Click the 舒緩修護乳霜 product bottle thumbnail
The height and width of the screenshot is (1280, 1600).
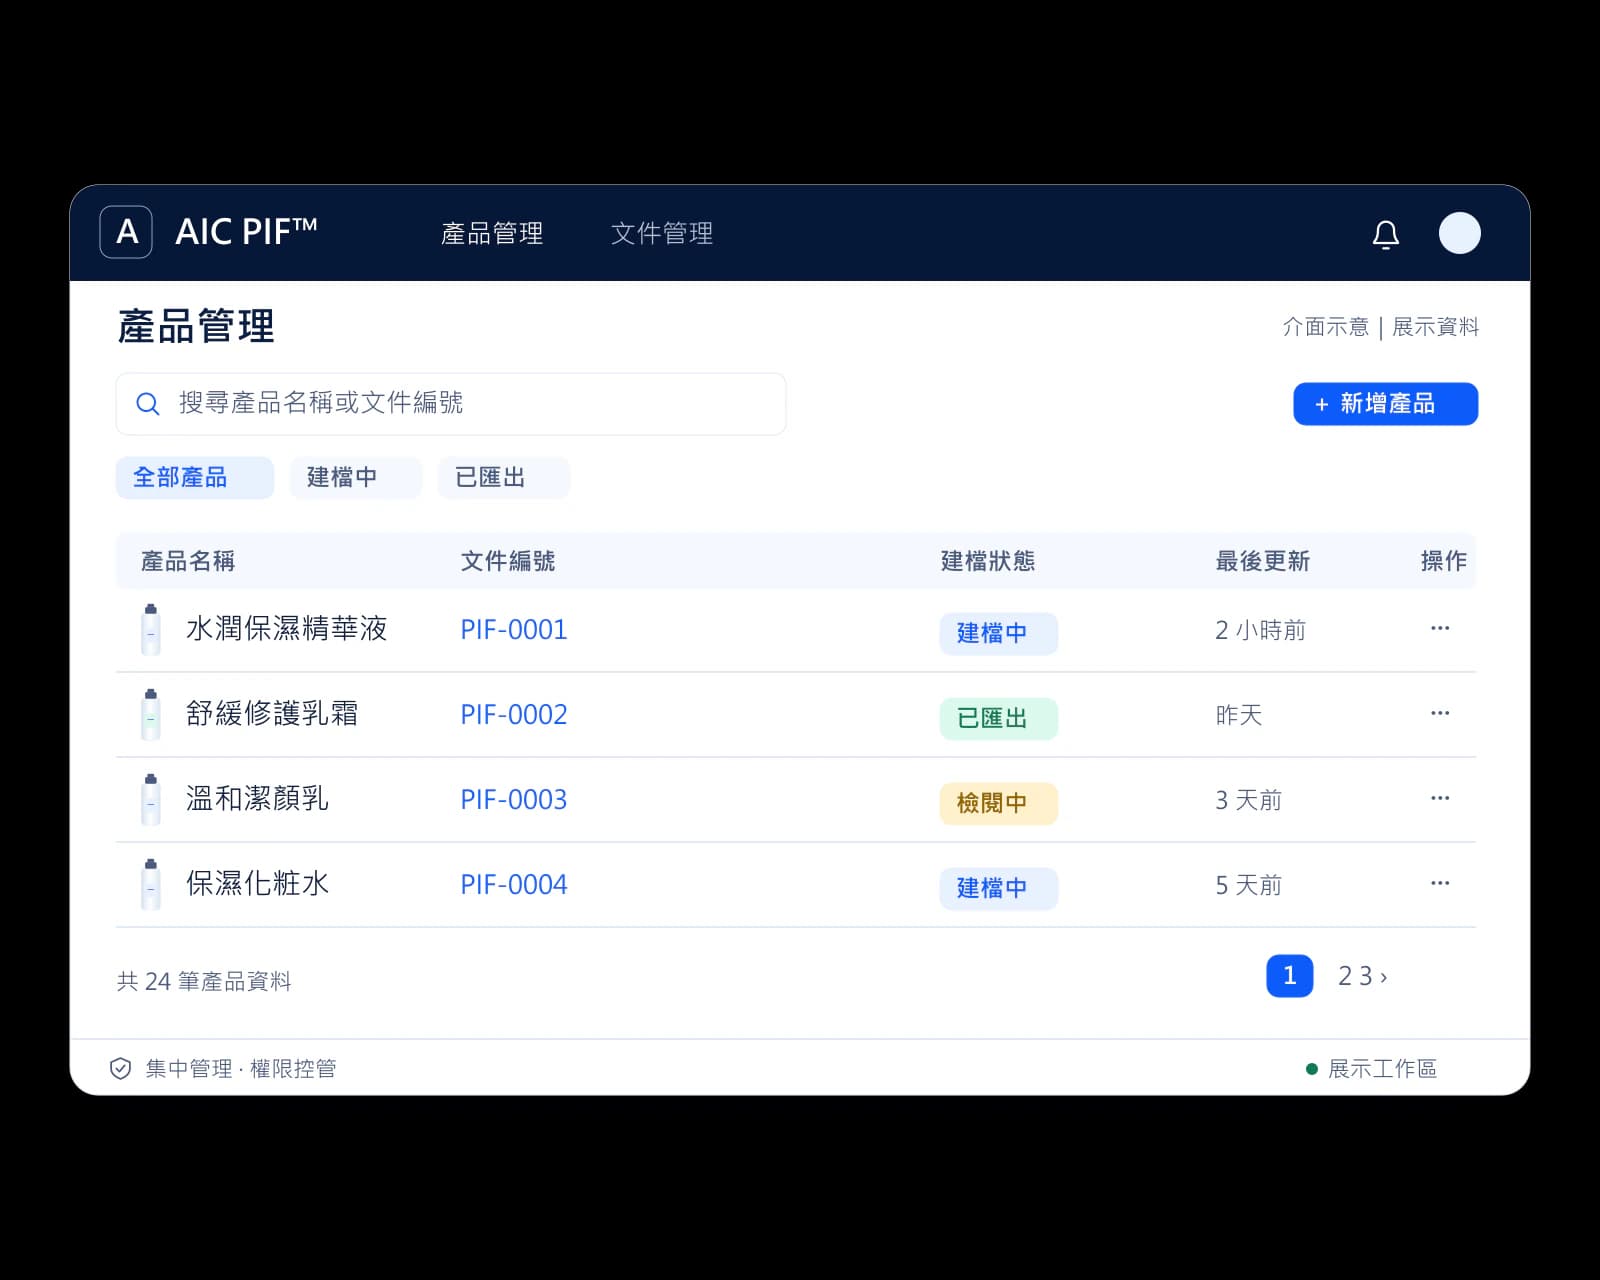[151, 714]
